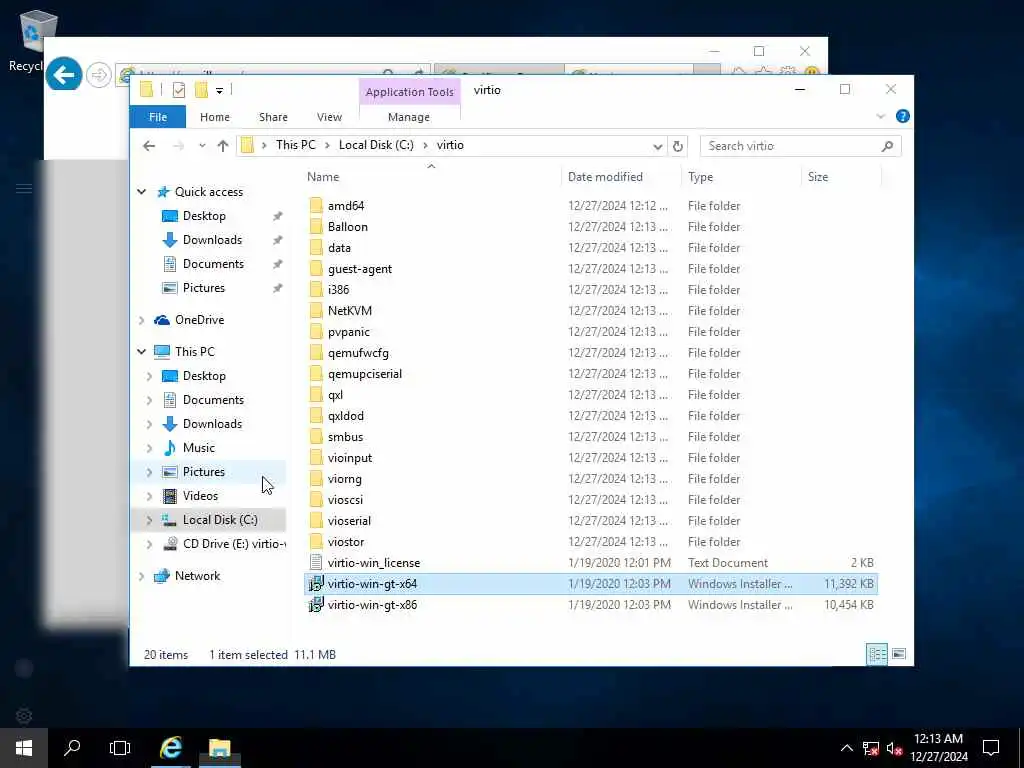
Task: Open the Manage tab under Application Tools
Action: pyautogui.click(x=409, y=117)
